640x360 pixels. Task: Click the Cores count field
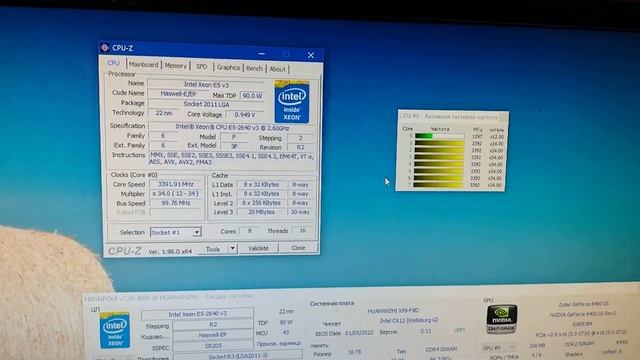coord(249,231)
